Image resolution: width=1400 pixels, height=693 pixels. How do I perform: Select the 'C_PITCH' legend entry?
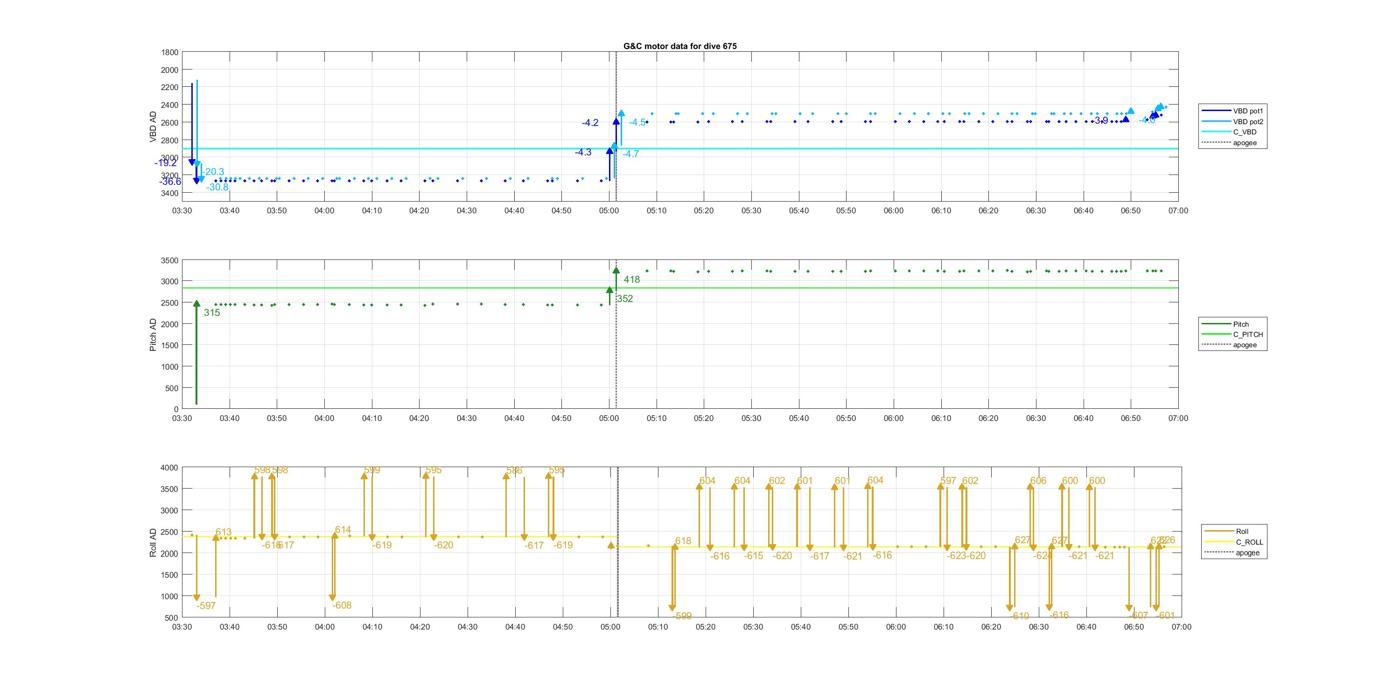1233,334
